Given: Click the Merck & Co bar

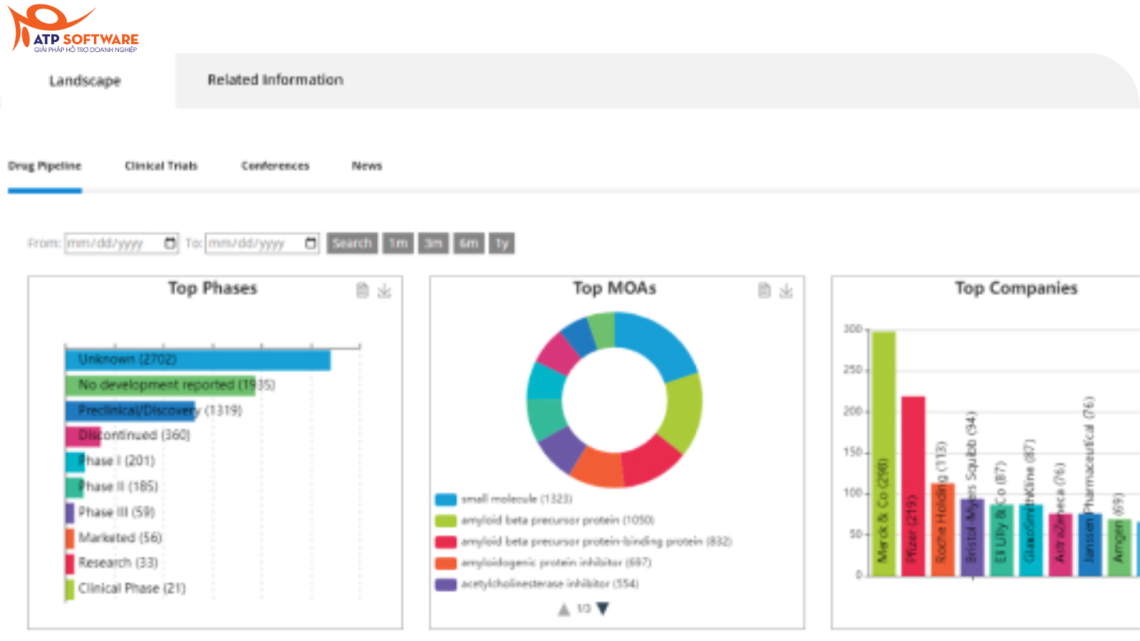Looking at the screenshot, I should [x=883, y=452].
